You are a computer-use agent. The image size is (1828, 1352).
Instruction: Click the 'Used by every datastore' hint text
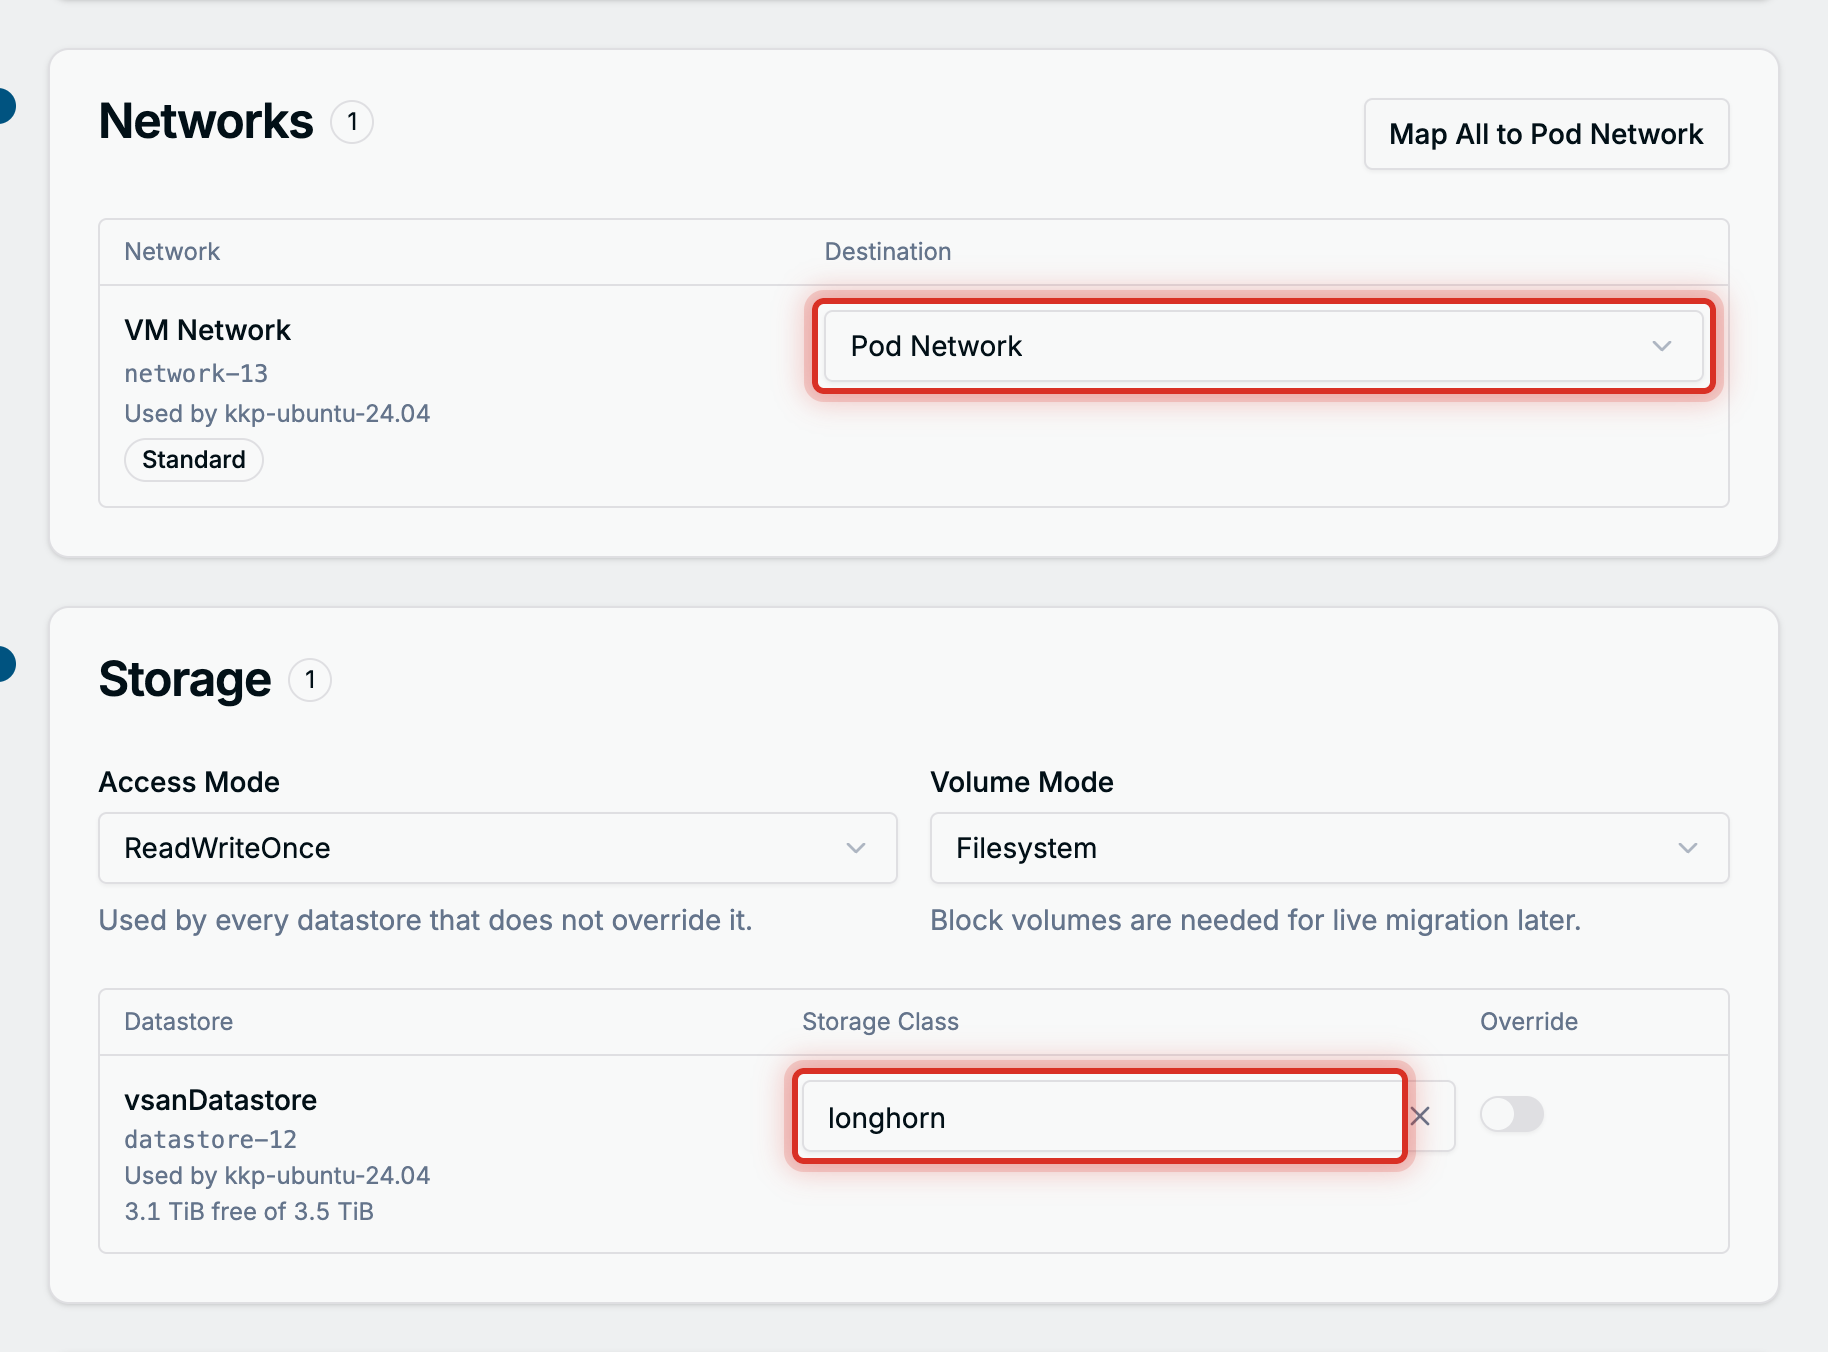pyautogui.click(x=425, y=920)
